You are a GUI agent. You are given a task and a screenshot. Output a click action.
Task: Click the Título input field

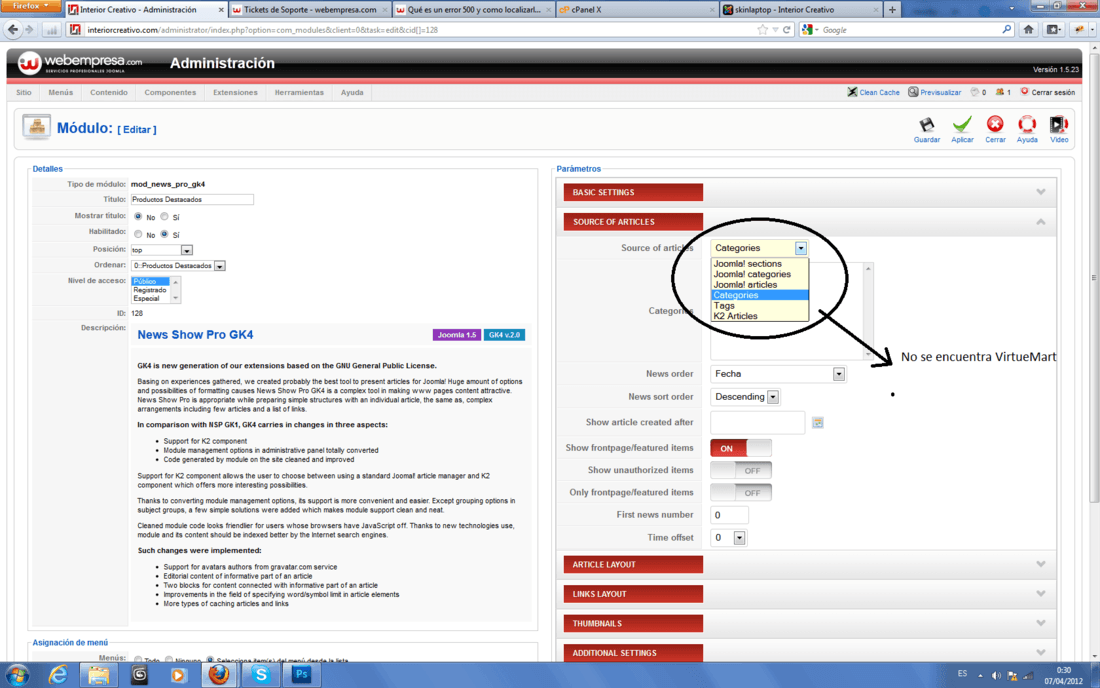click(x=192, y=200)
